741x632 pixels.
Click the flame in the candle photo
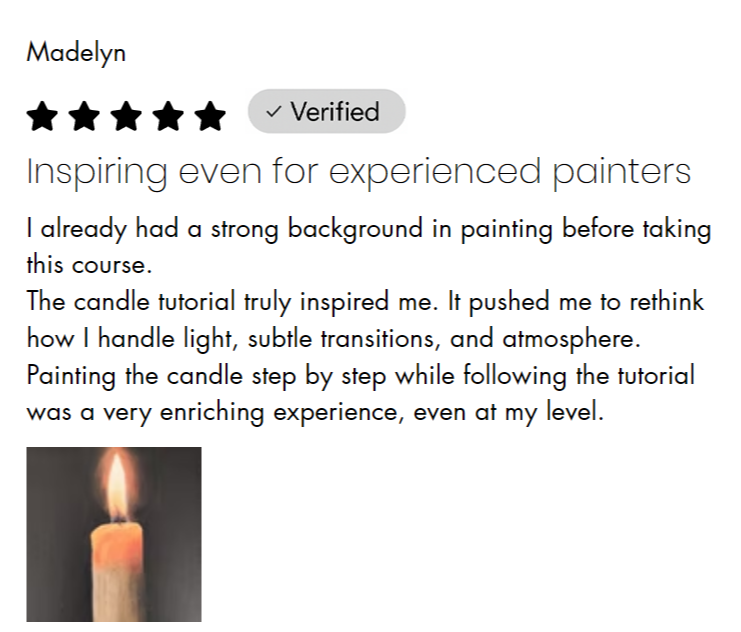(x=117, y=485)
